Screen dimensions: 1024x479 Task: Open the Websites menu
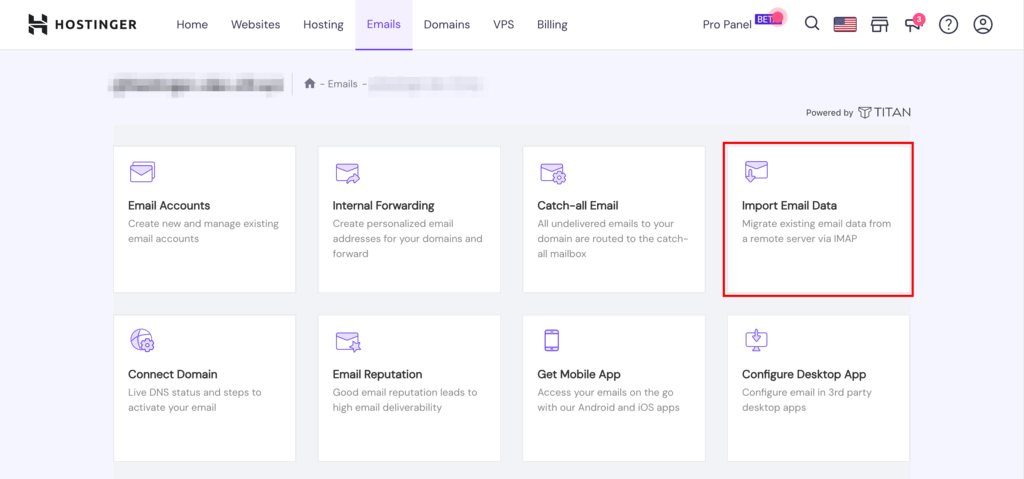click(255, 24)
